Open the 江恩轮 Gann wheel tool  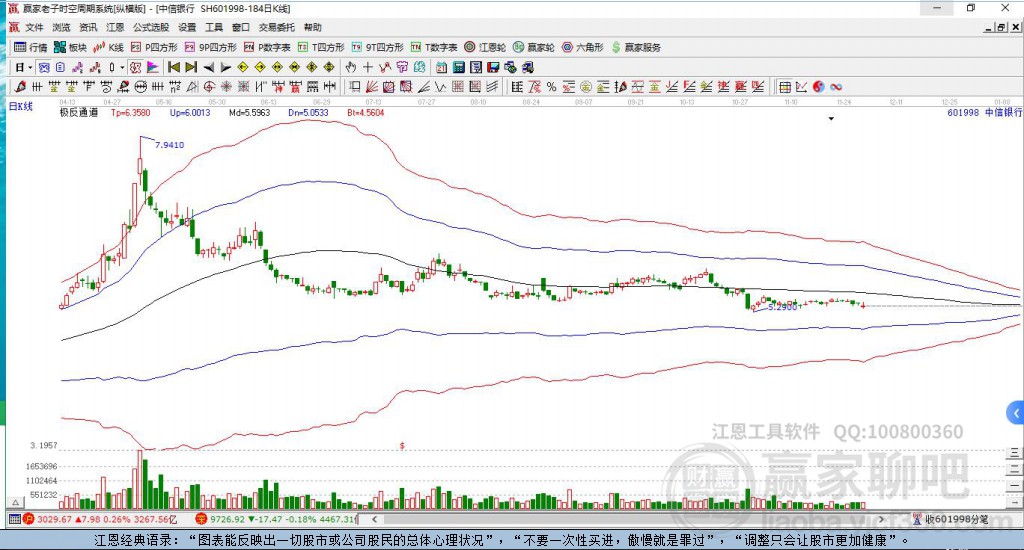(x=485, y=47)
